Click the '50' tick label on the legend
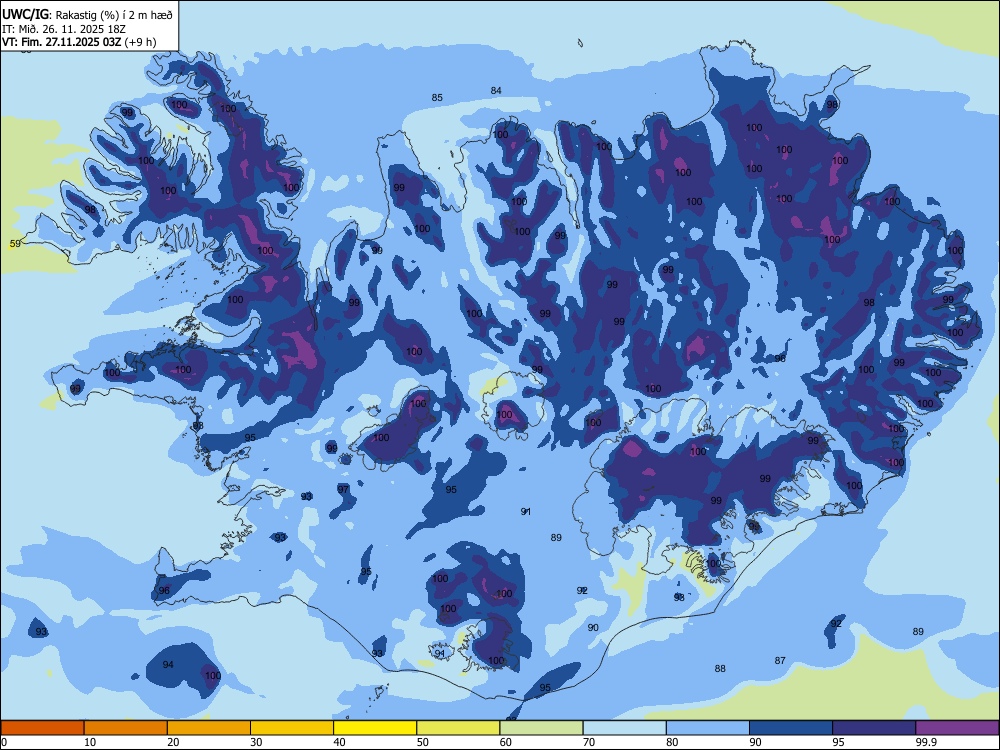This screenshot has height=750, width=1000. [423, 742]
